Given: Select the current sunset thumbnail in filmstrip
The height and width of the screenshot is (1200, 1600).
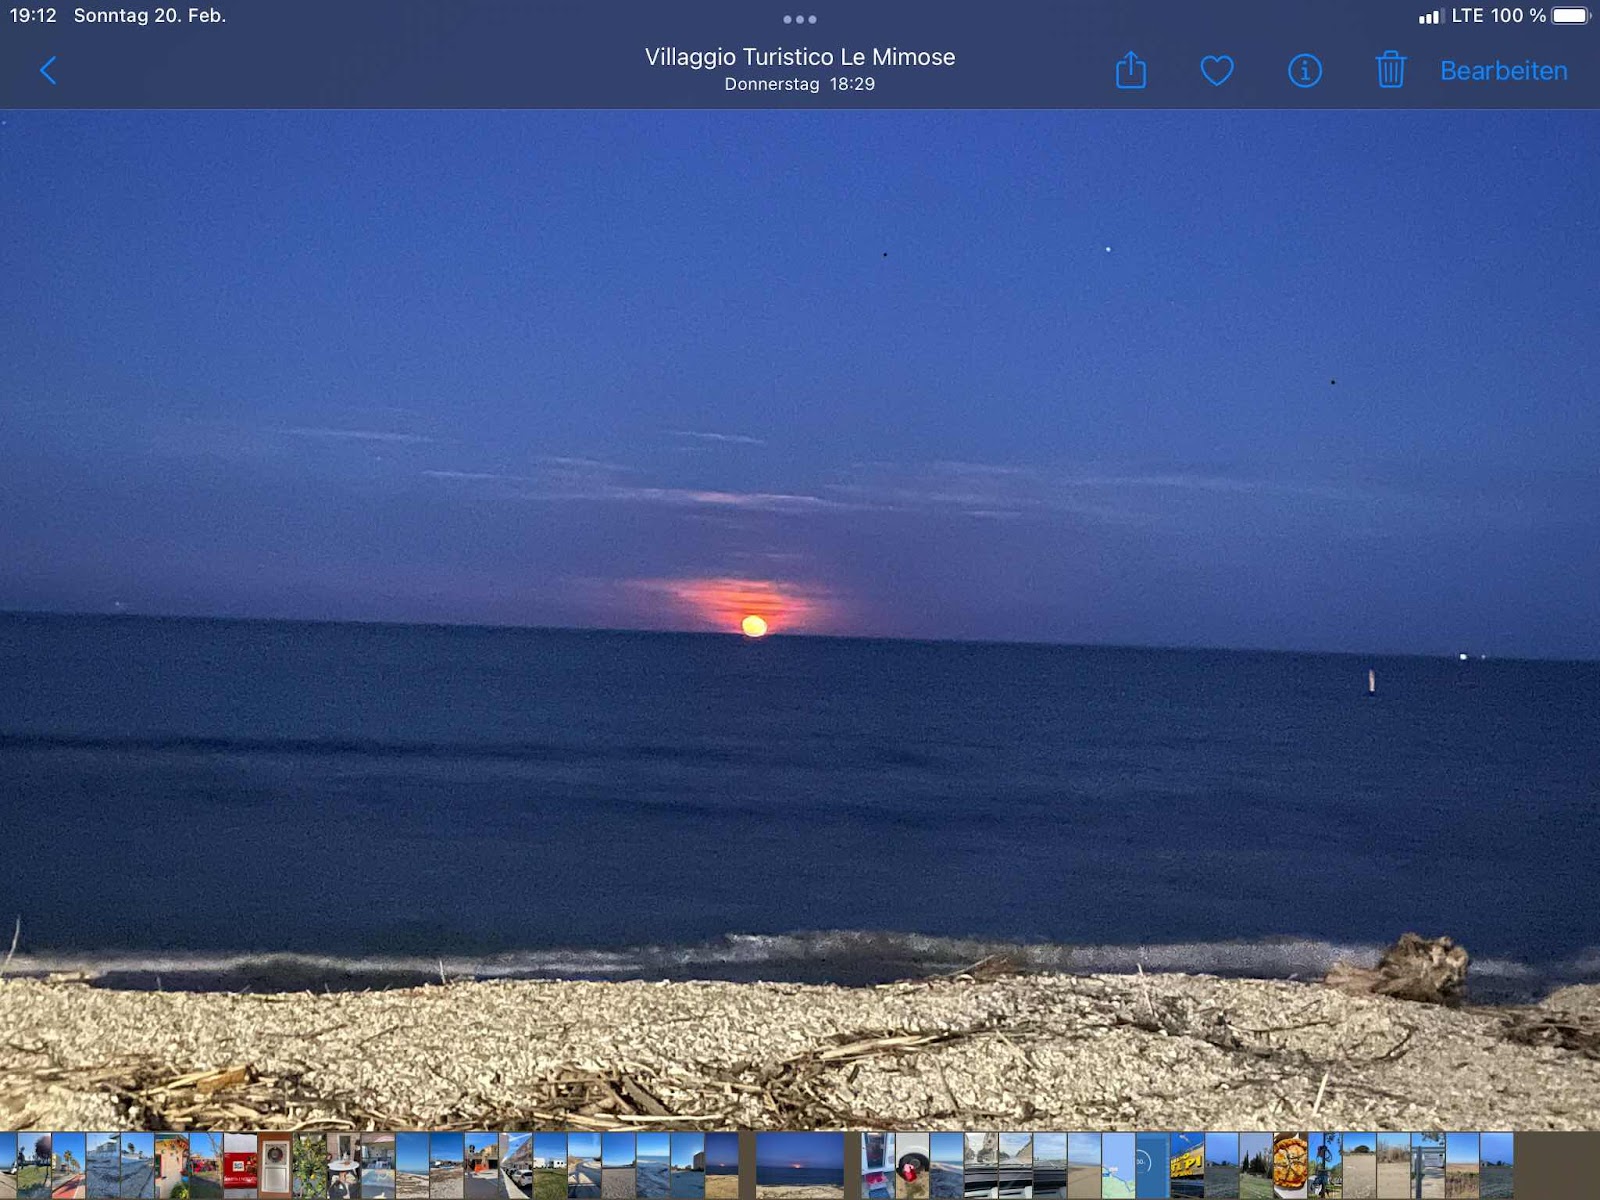Looking at the screenshot, I should [x=800, y=1165].
